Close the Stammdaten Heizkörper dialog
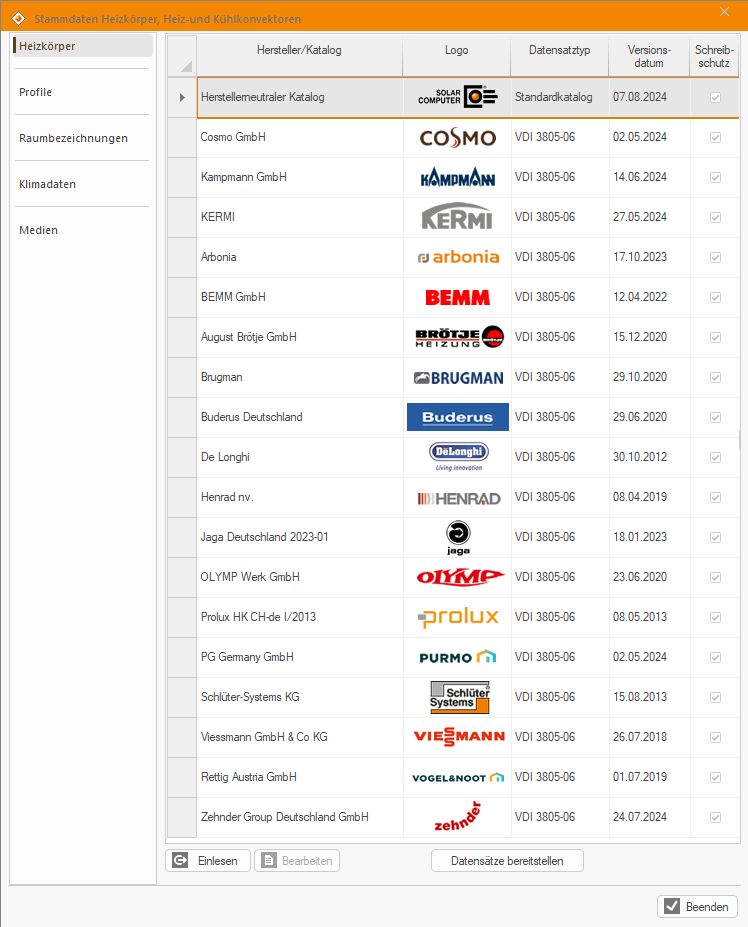Screen dimensions: 748x927 click(x=724, y=12)
